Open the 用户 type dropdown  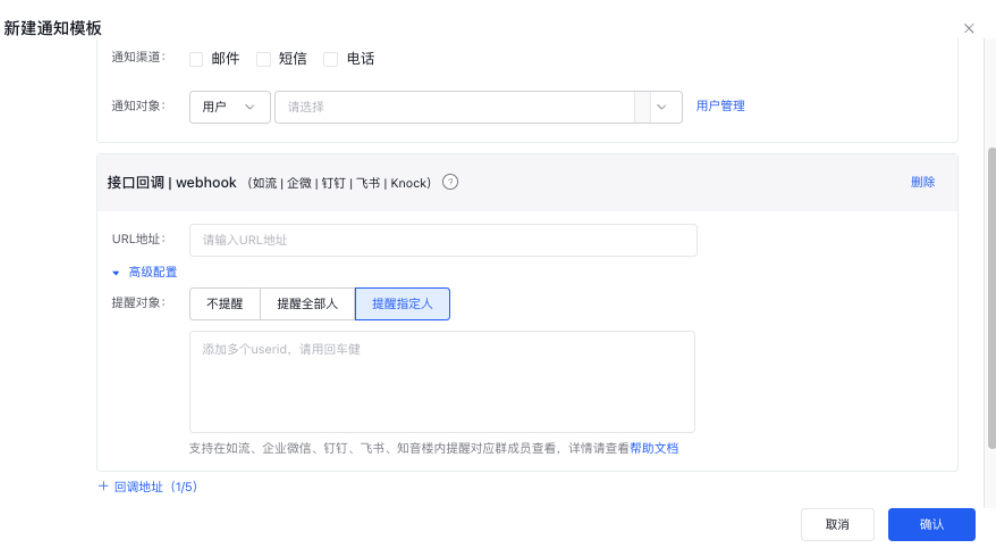[x=229, y=107]
